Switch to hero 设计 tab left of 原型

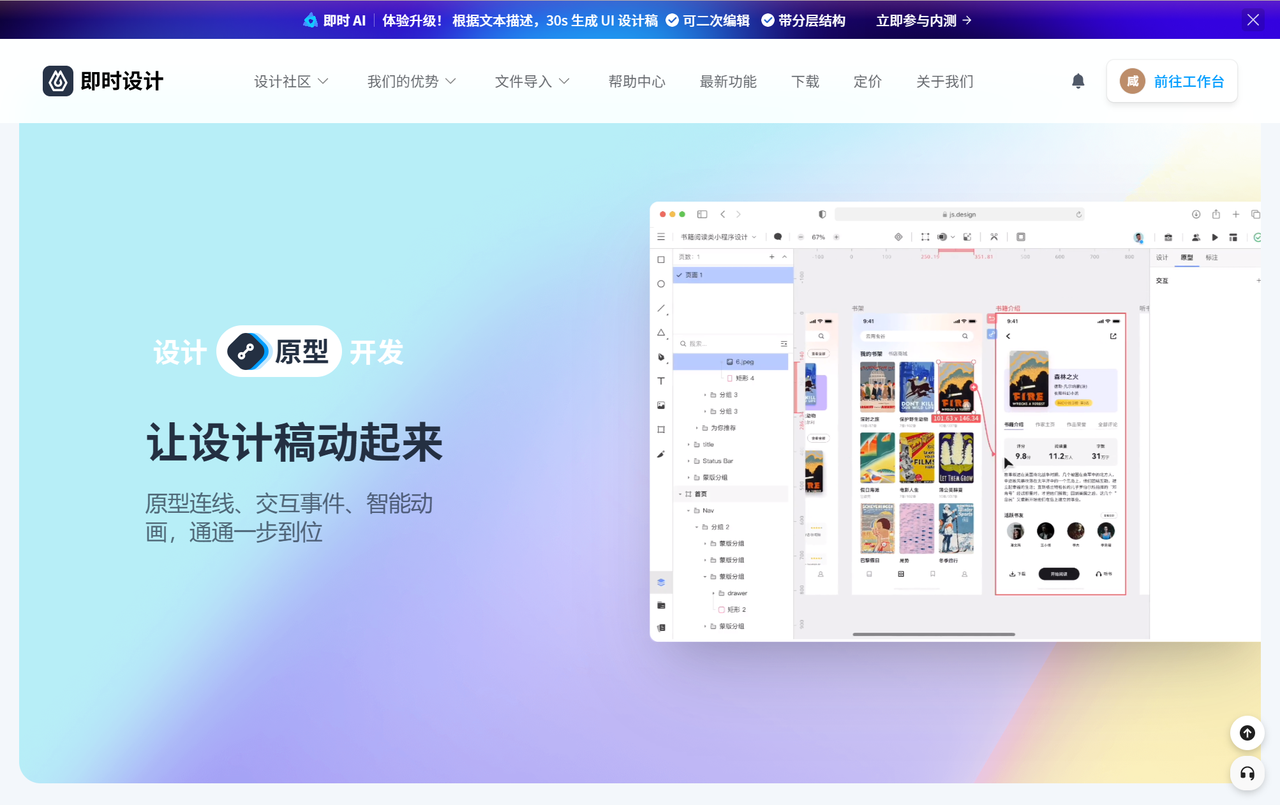(x=180, y=352)
